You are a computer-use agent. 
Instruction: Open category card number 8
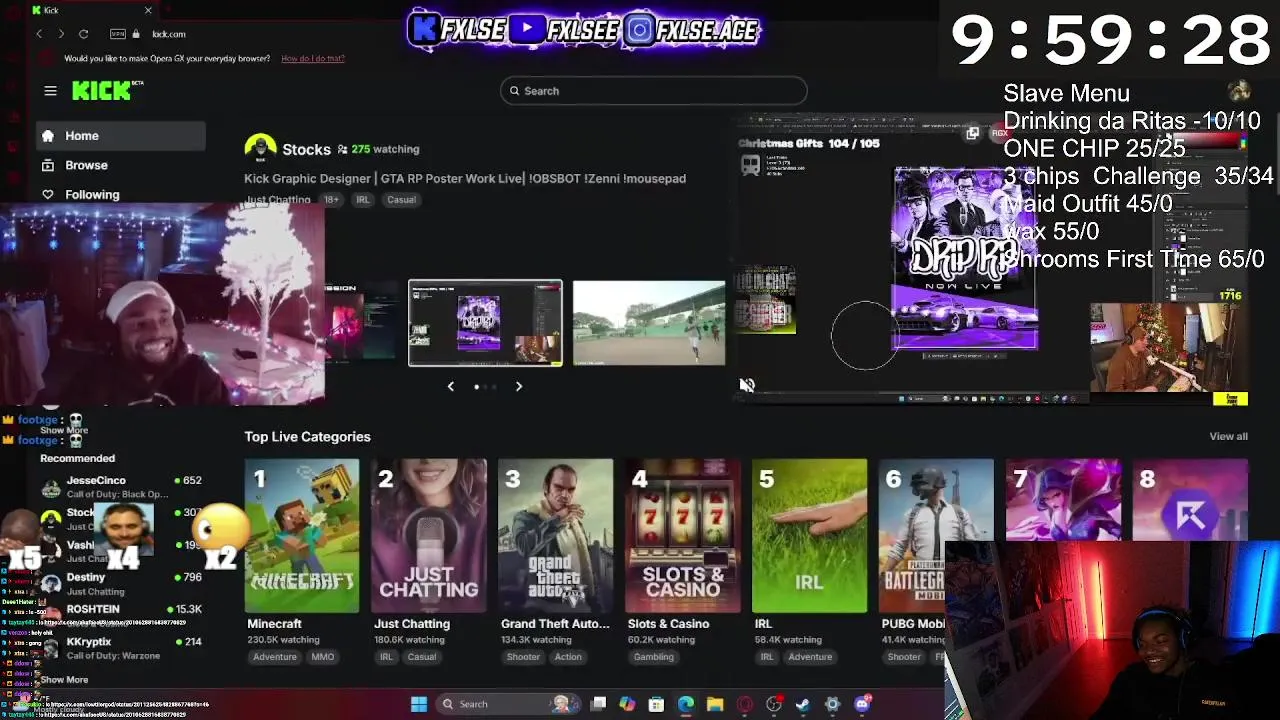[1190, 500]
